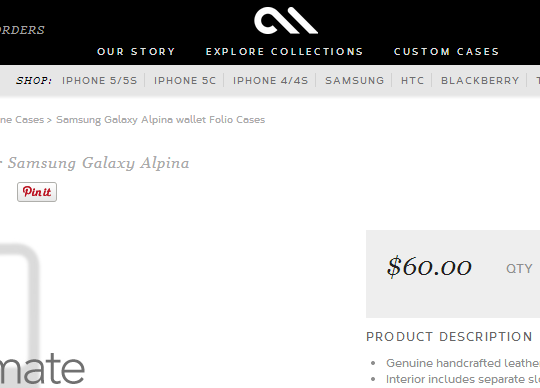Open the Explore Collections menu
The width and height of the screenshot is (540, 388).
point(284,52)
